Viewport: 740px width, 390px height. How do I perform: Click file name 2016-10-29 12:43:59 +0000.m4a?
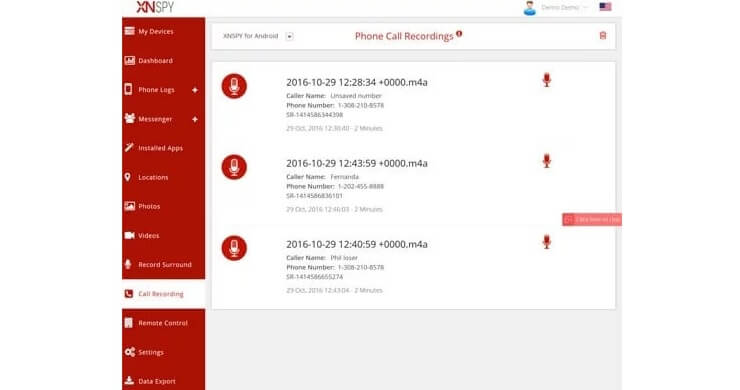(357, 163)
